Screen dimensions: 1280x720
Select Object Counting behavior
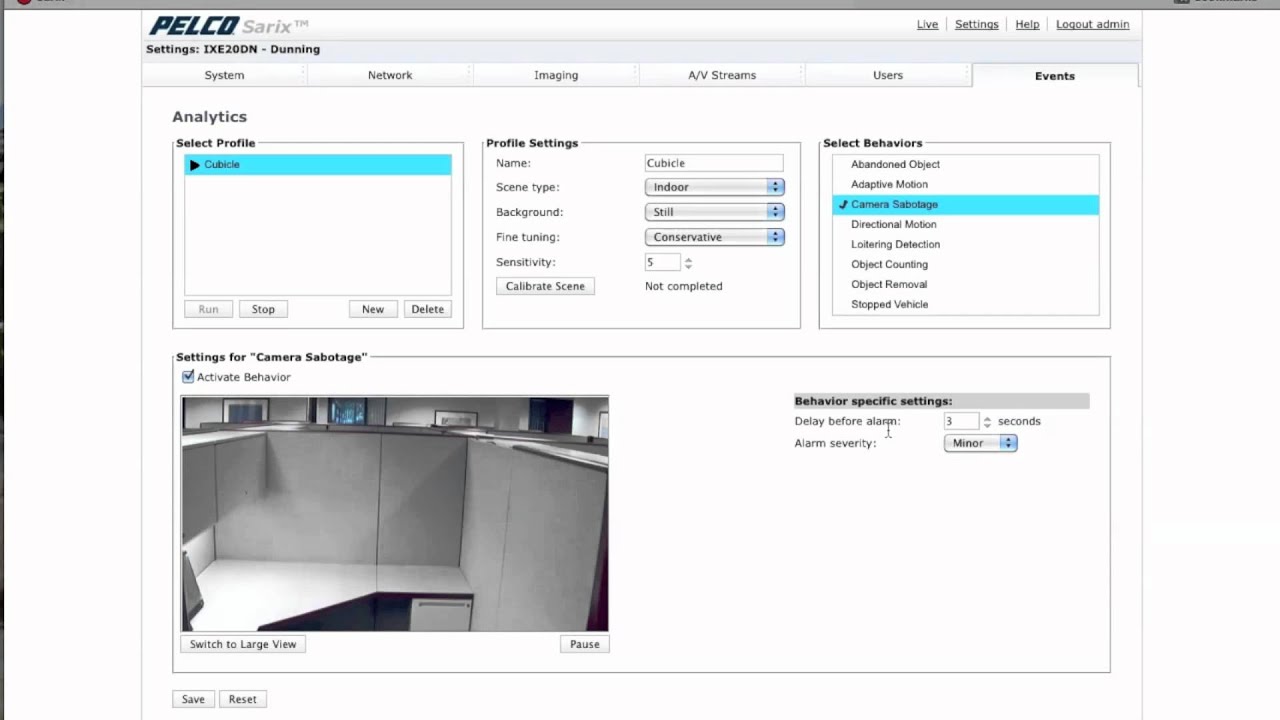[x=966, y=264]
